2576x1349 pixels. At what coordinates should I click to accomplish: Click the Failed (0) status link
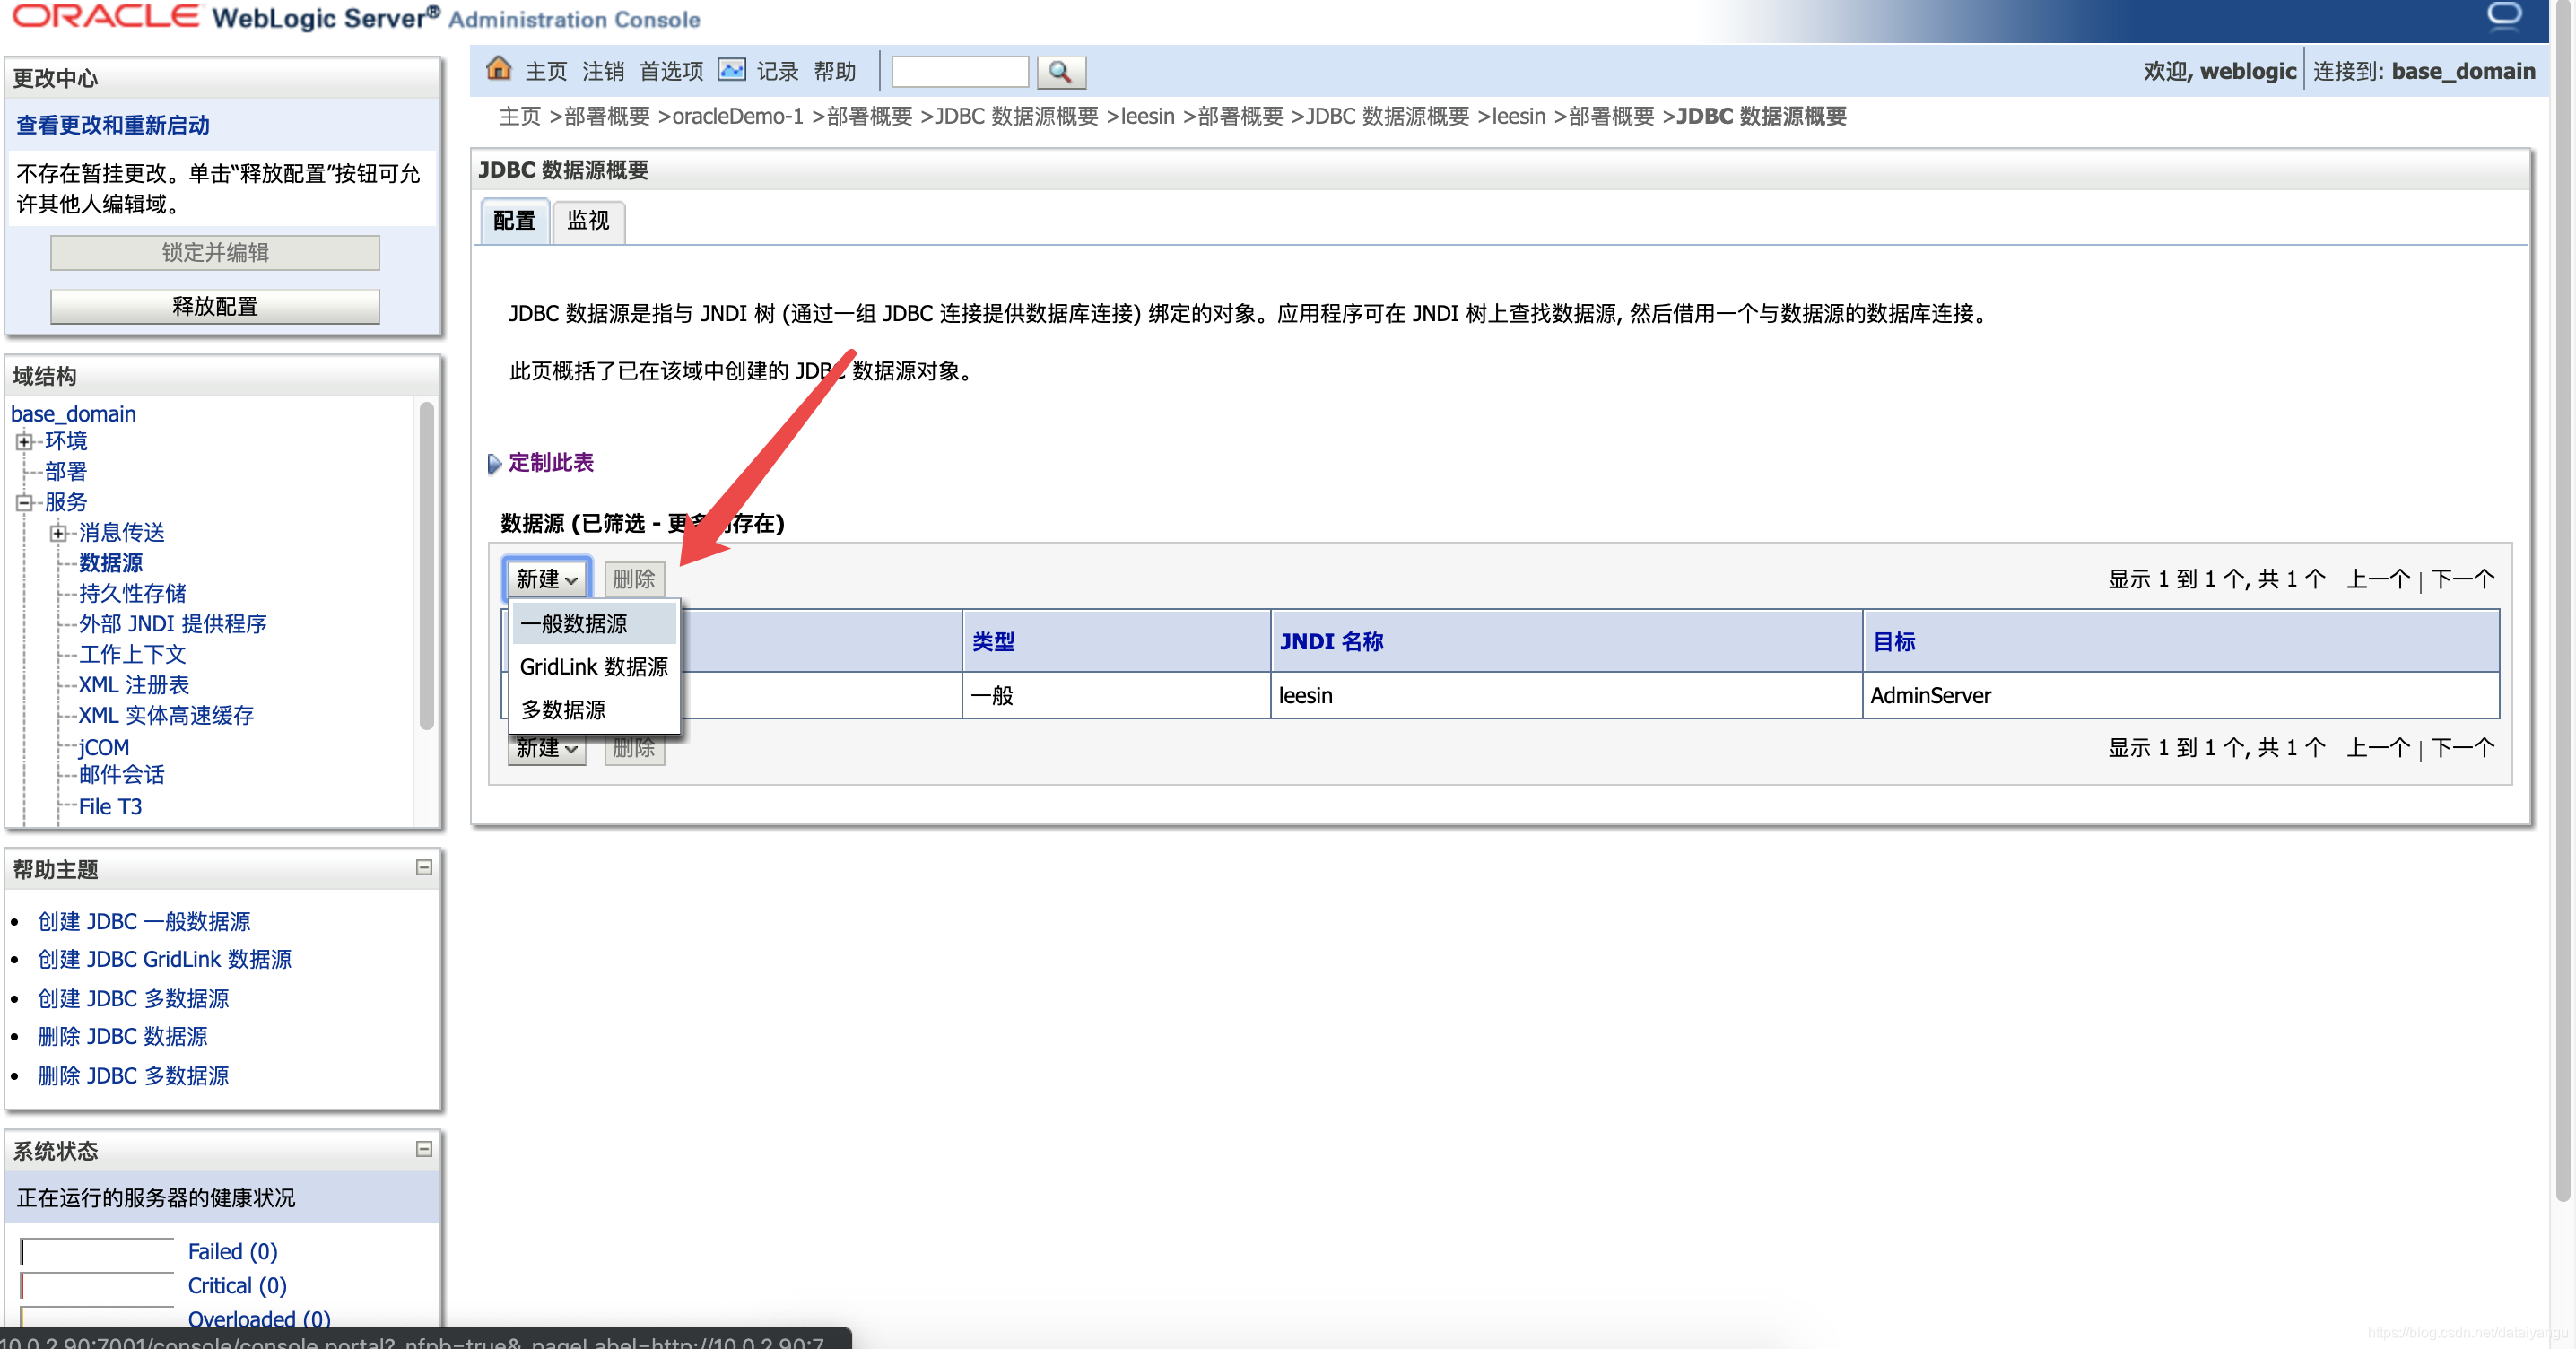pyautogui.click(x=233, y=1252)
